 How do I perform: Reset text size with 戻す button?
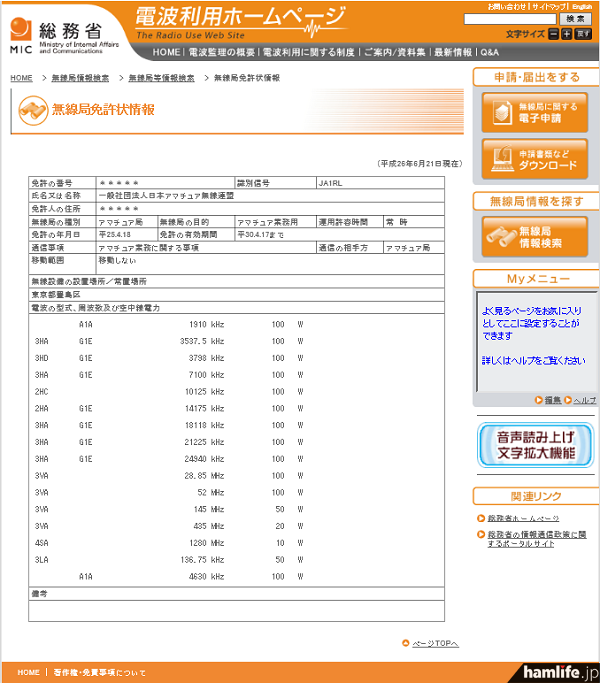tap(583, 33)
